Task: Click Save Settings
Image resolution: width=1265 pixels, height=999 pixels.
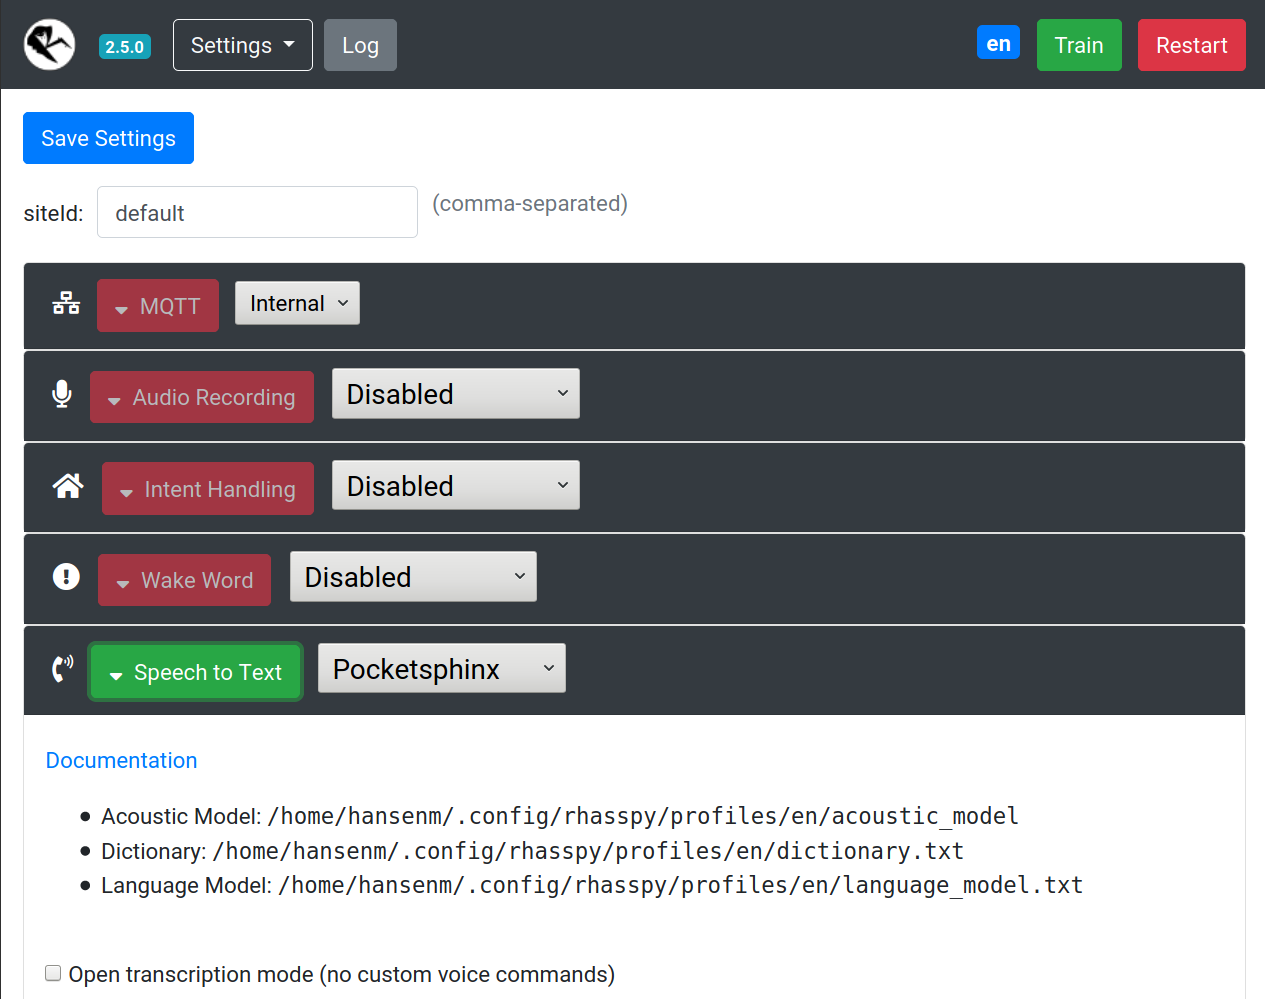Action: pyautogui.click(x=108, y=138)
